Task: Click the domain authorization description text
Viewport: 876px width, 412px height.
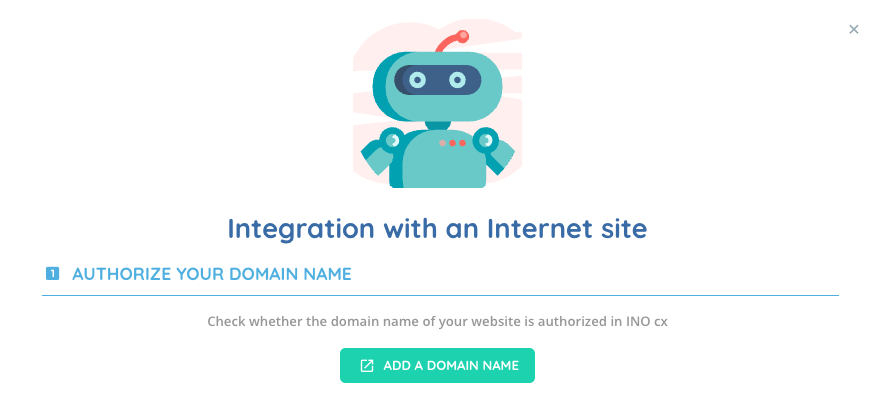Action: coord(437,322)
